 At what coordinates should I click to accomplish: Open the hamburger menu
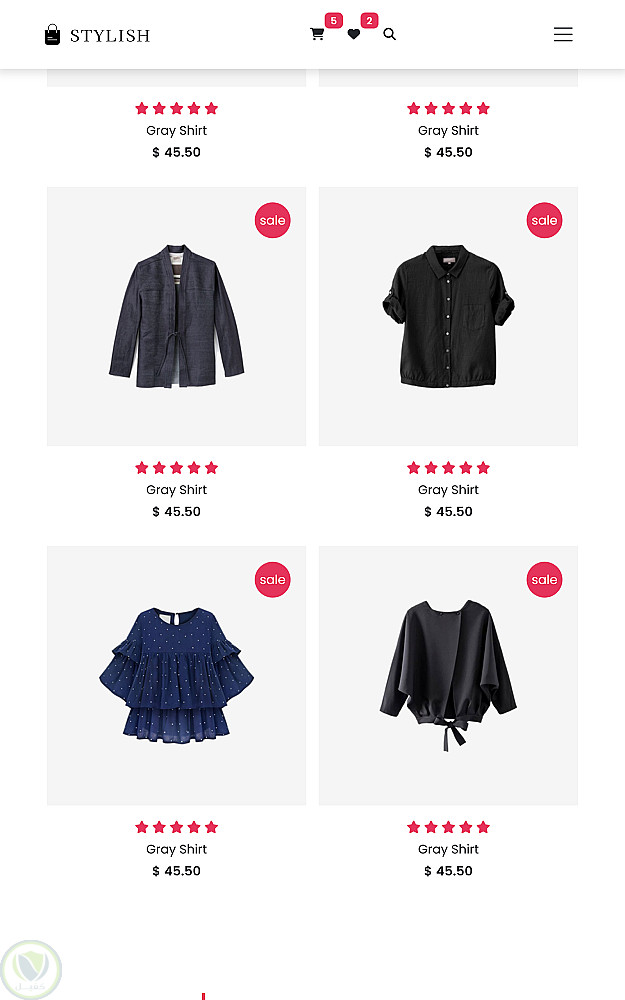point(563,34)
